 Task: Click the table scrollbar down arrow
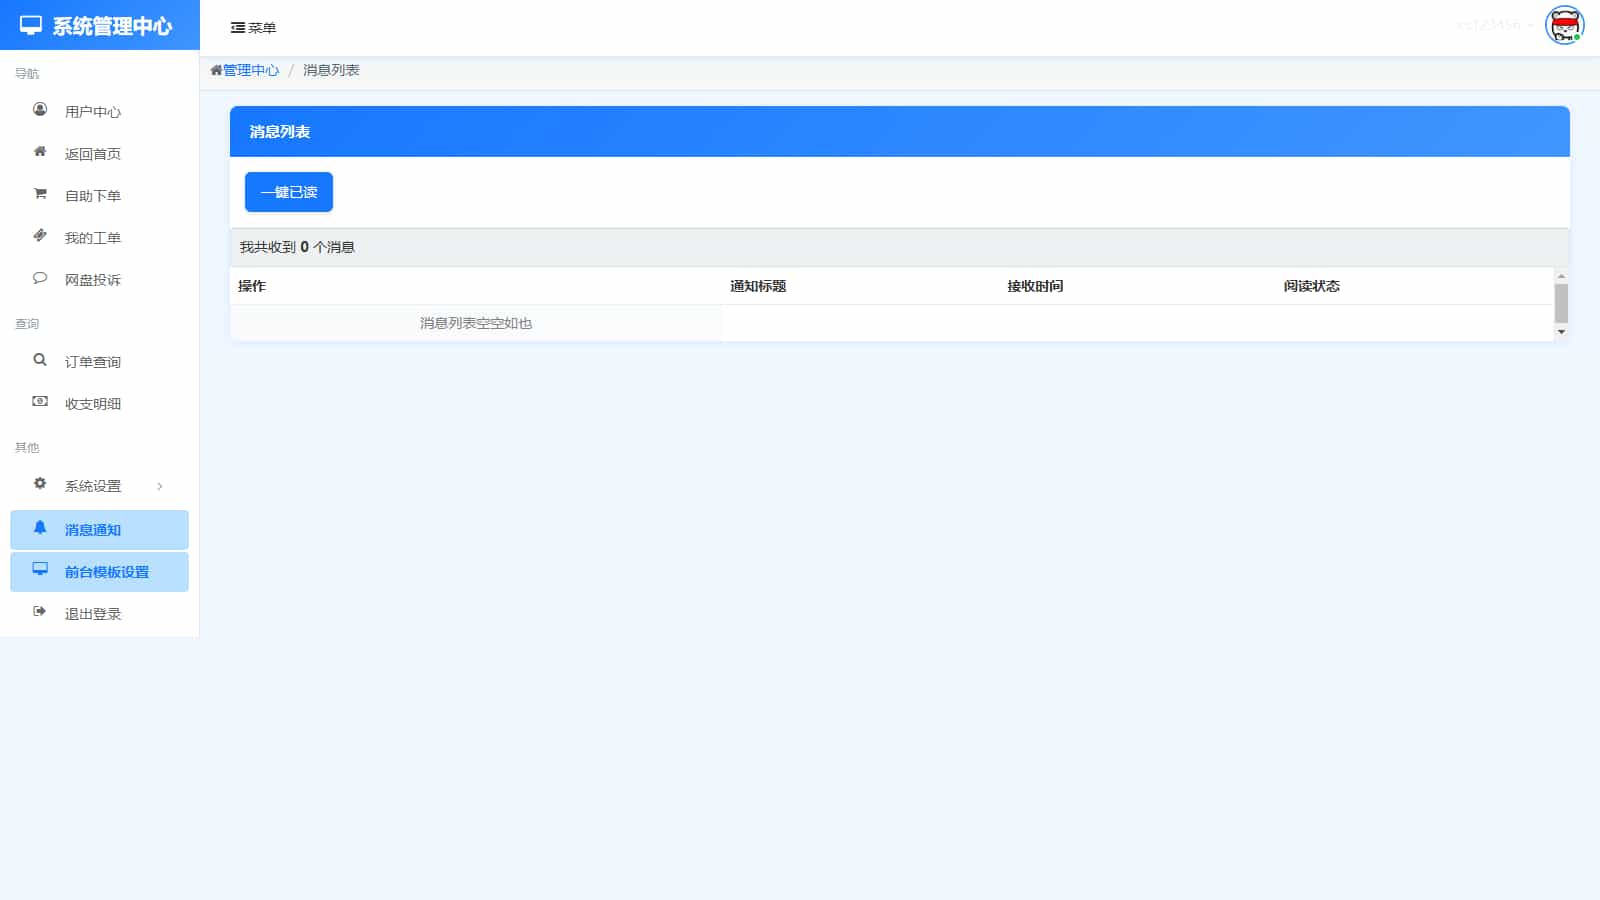(1561, 332)
